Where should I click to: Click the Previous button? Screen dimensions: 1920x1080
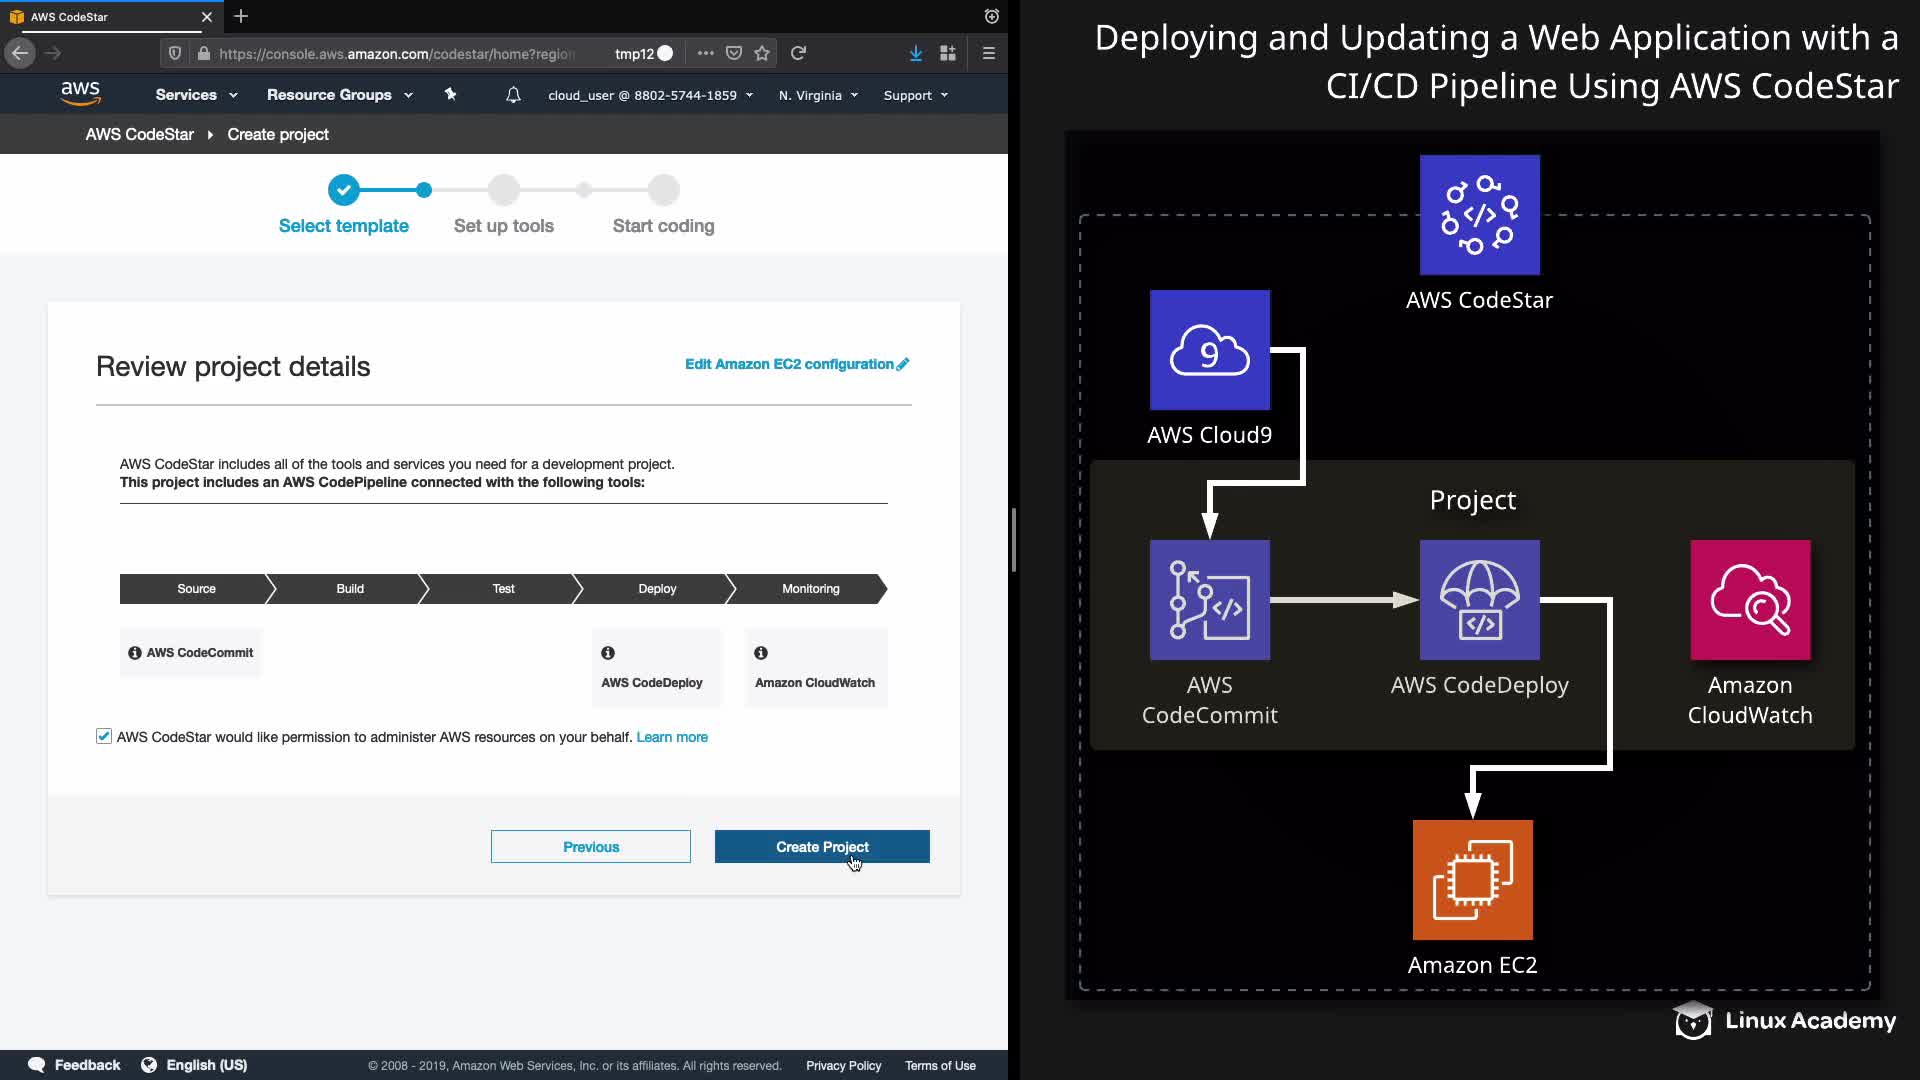click(x=590, y=847)
